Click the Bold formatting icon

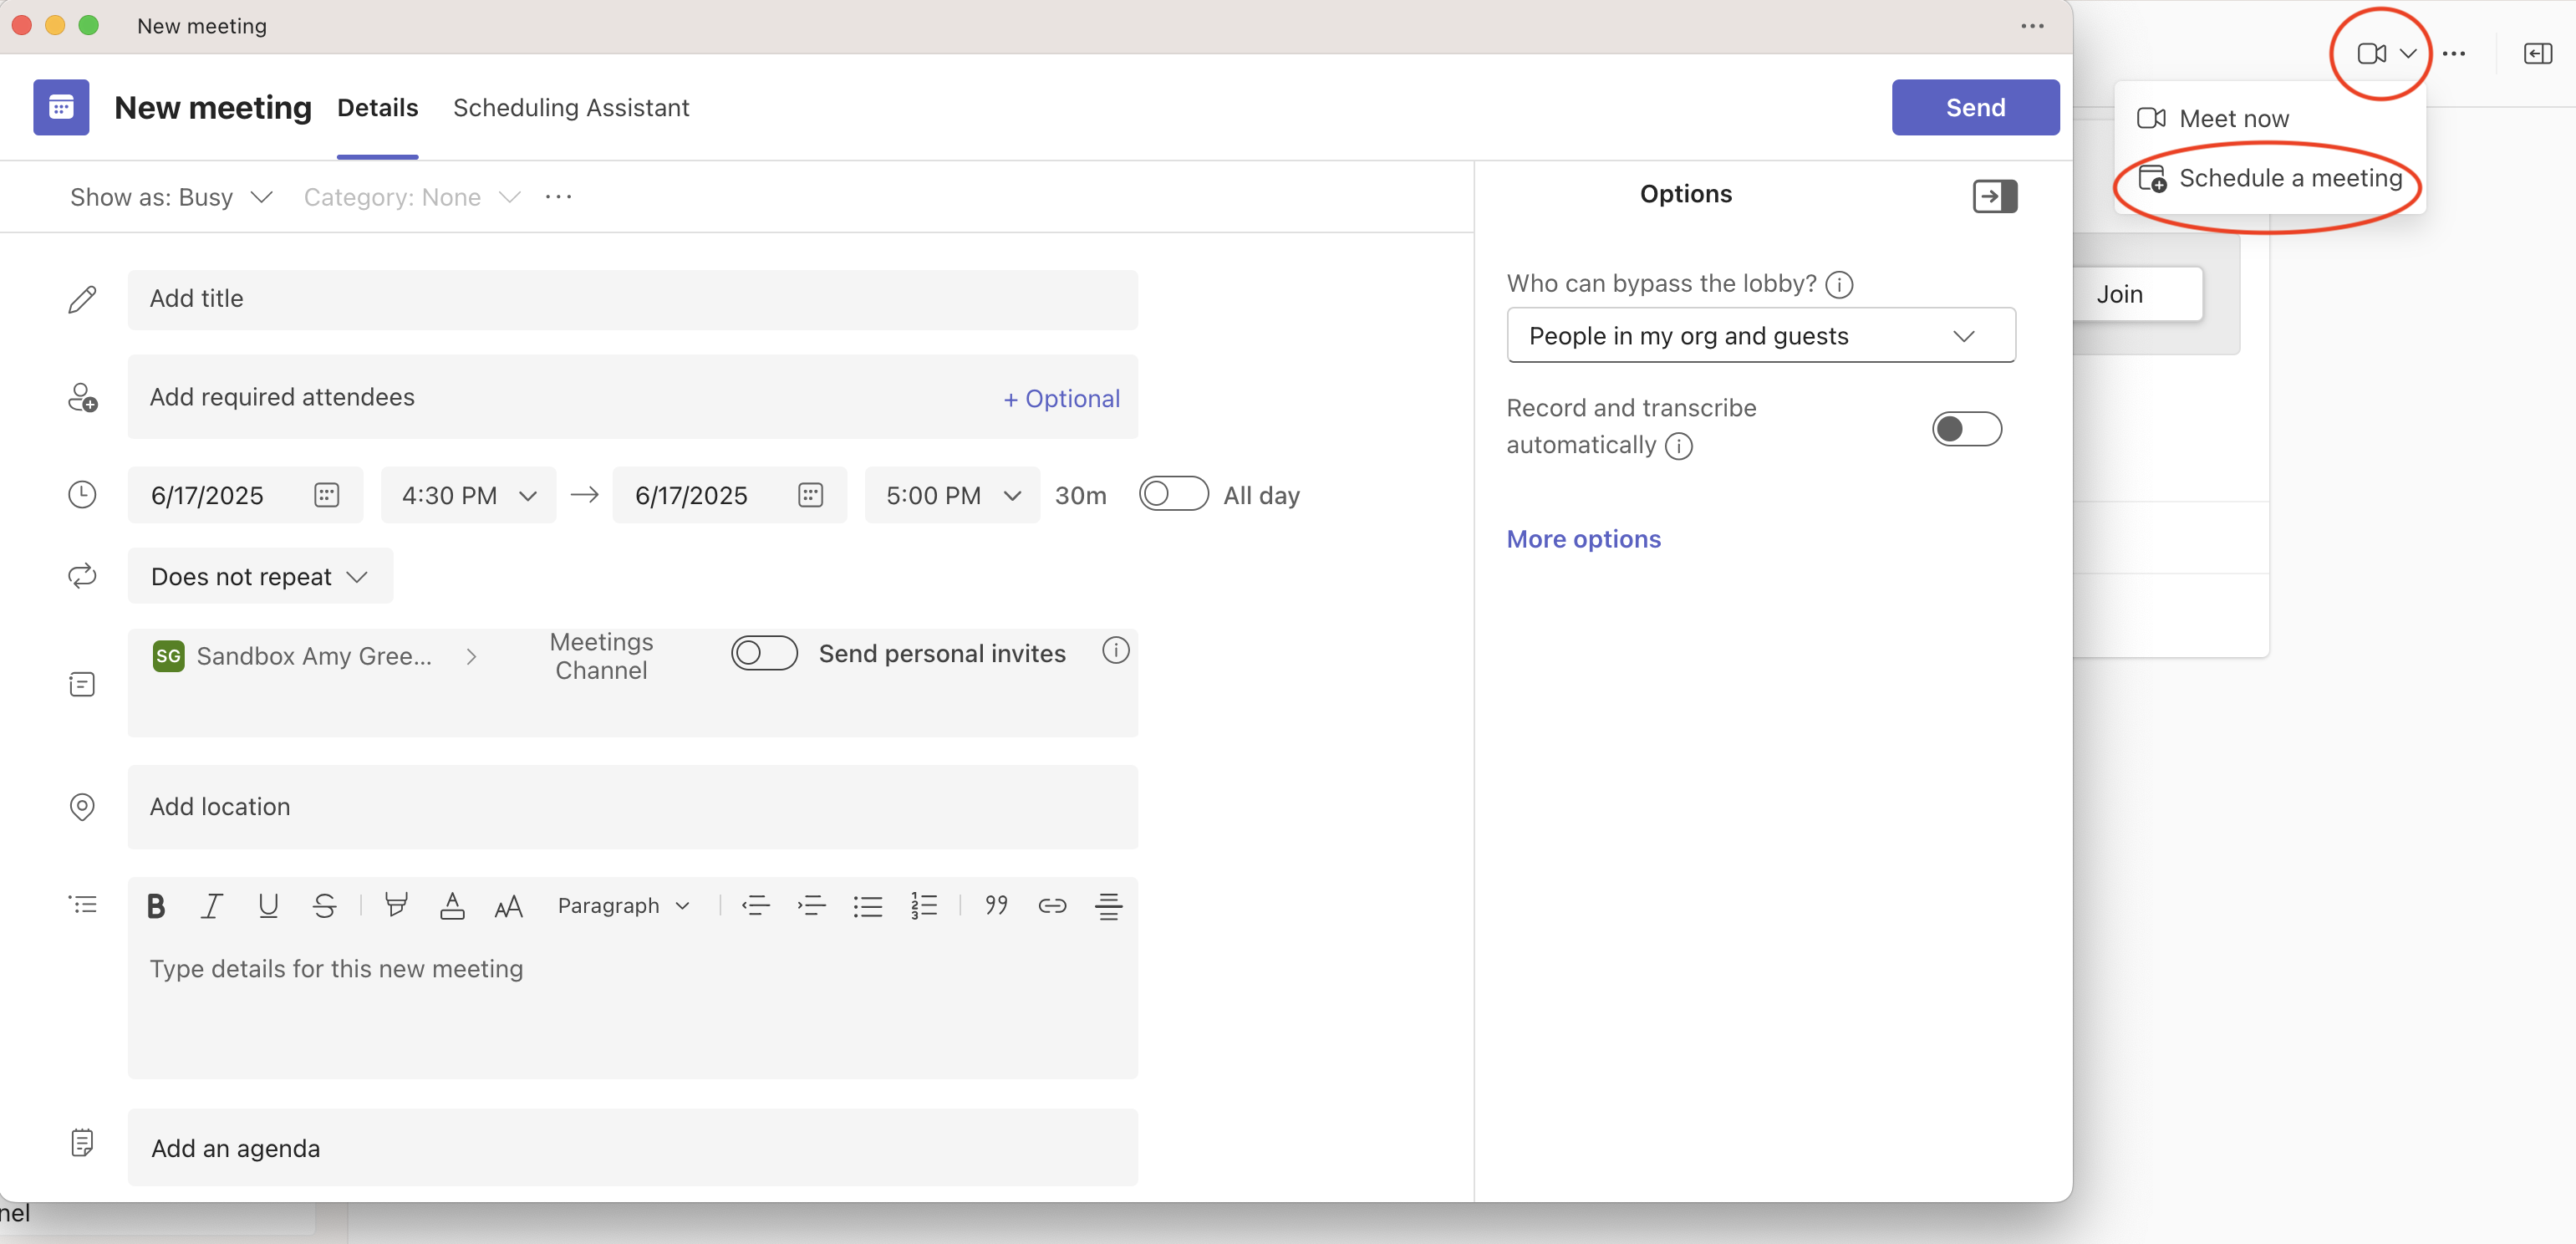156,906
